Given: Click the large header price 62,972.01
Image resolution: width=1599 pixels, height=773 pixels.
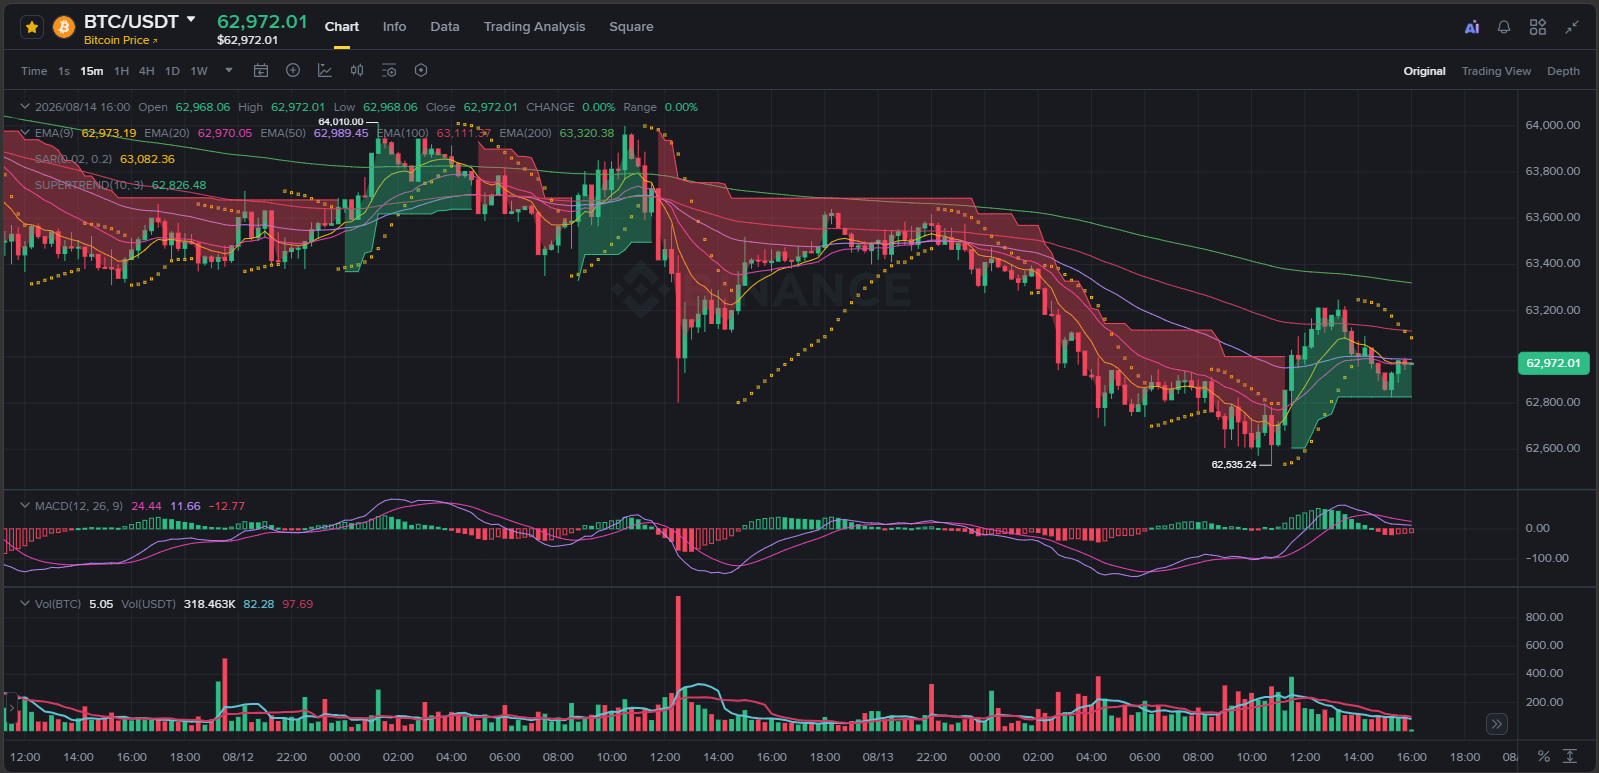Looking at the screenshot, I should 262,21.
